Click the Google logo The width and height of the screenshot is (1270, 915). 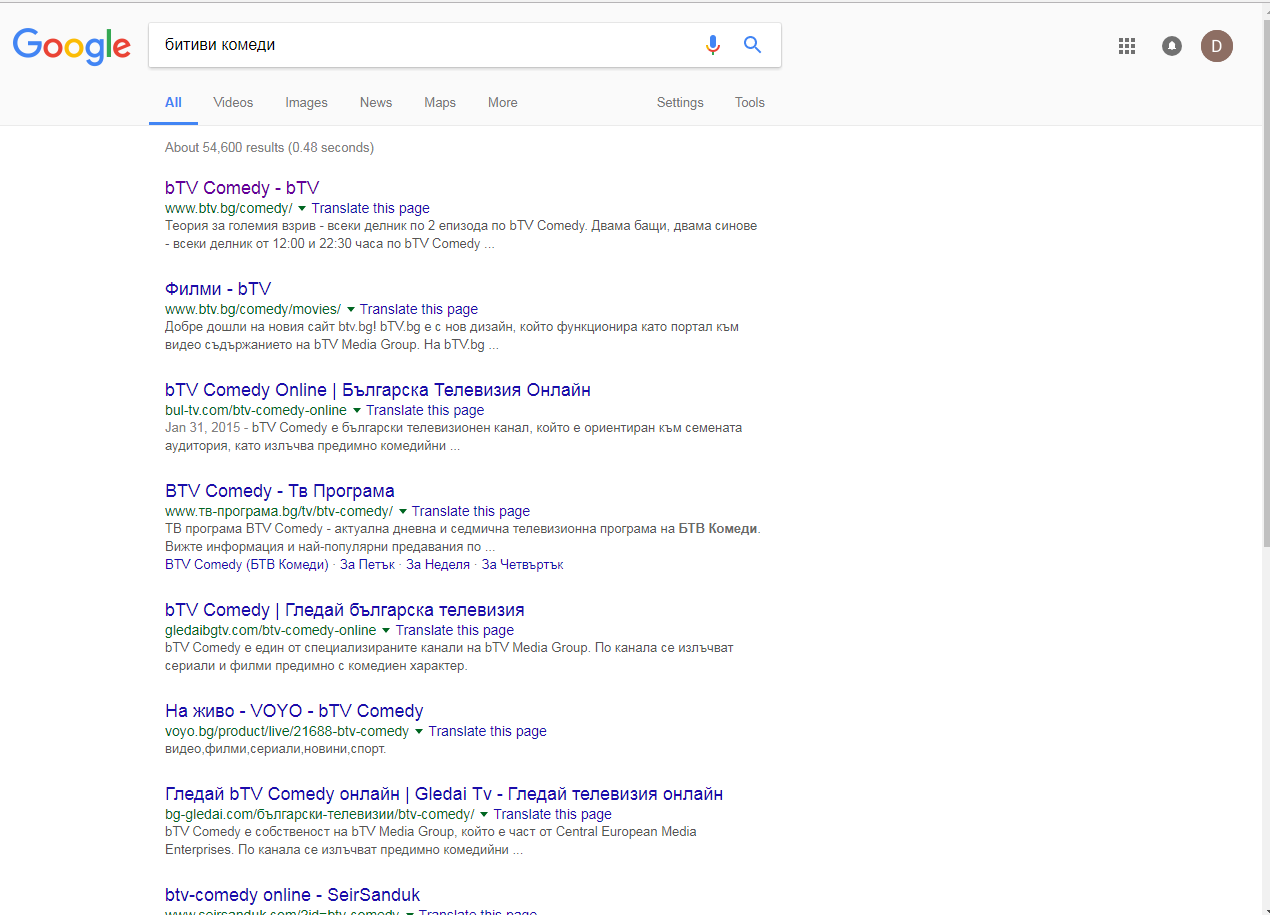tap(72, 46)
